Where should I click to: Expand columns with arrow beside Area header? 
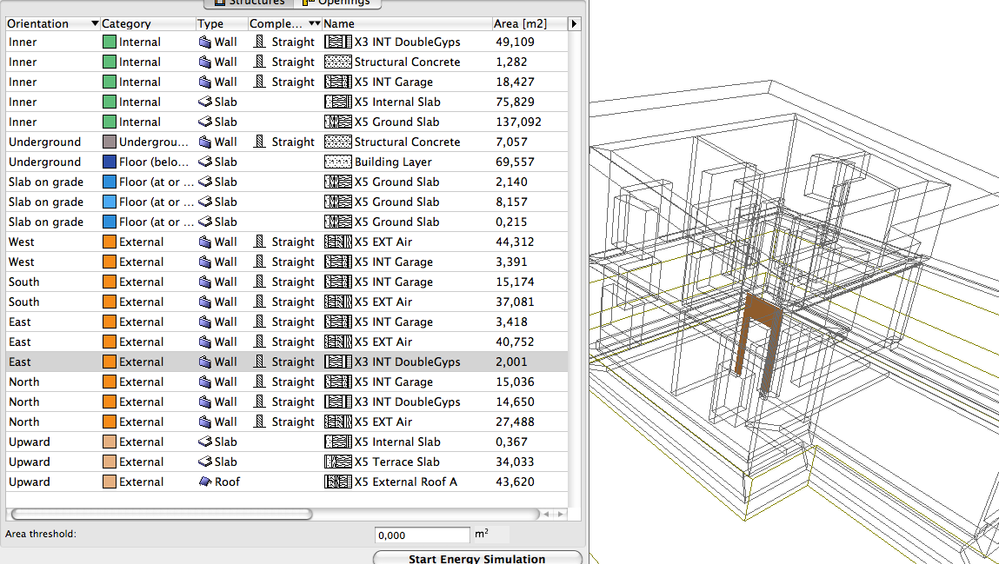574,23
